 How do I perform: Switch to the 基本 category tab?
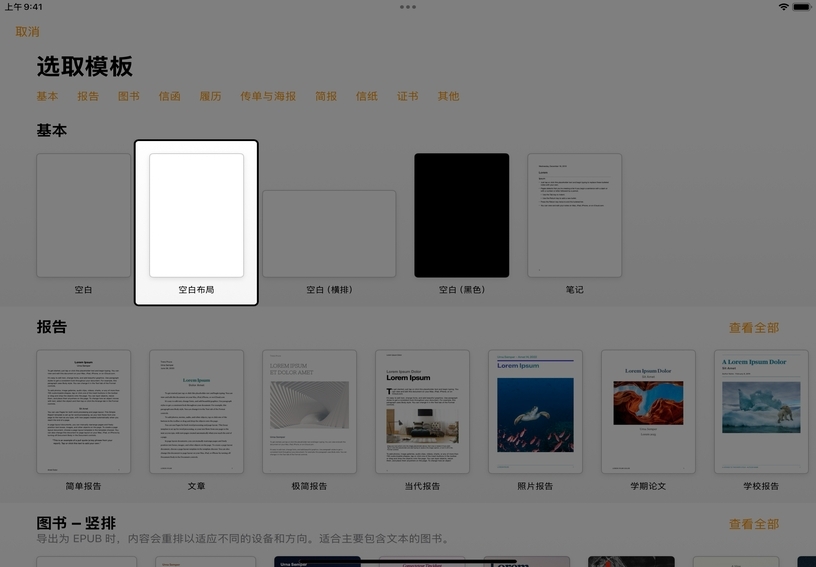coord(47,97)
